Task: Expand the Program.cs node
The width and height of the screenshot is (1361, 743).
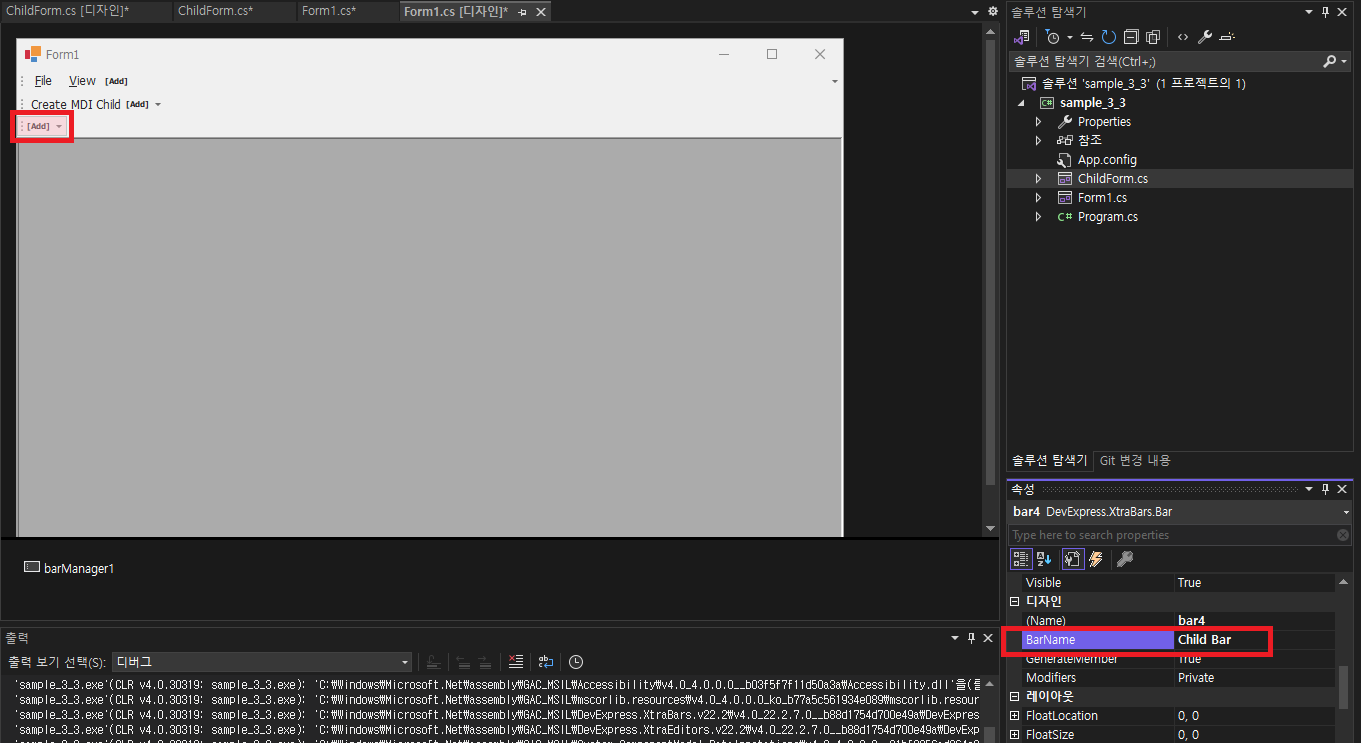Action: point(1038,216)
